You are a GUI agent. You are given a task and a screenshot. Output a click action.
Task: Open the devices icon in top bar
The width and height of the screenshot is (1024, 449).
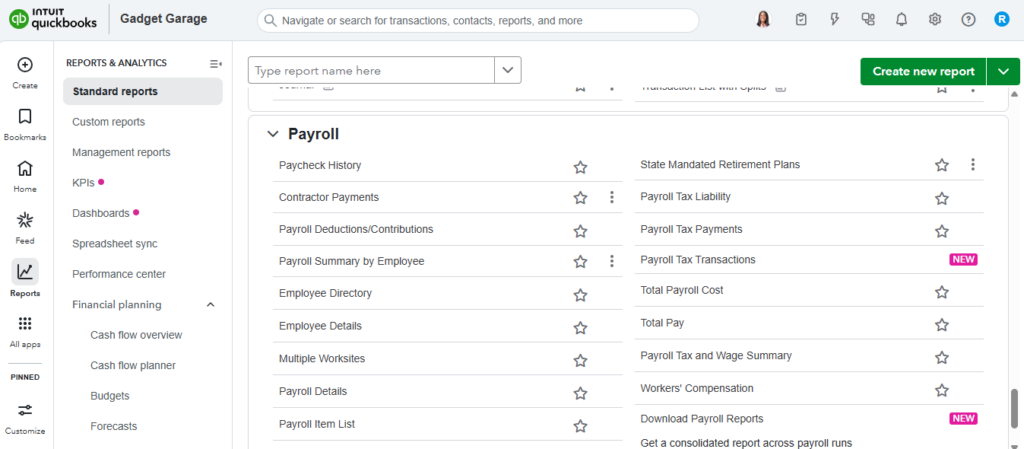[x=868, y=20]
